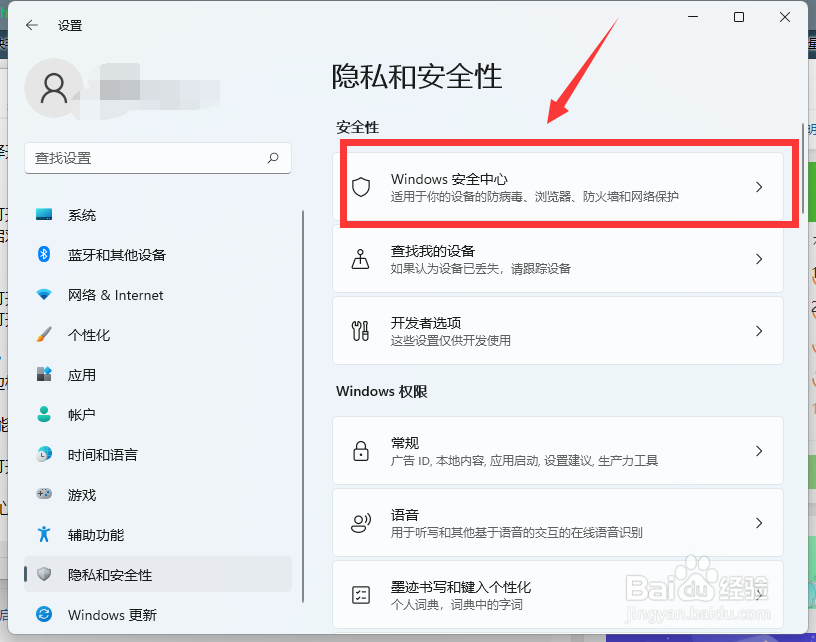Click the 适用于你的设备的防病毒 description text
This screenshot has width=816, height=642.
coord(534,197)
